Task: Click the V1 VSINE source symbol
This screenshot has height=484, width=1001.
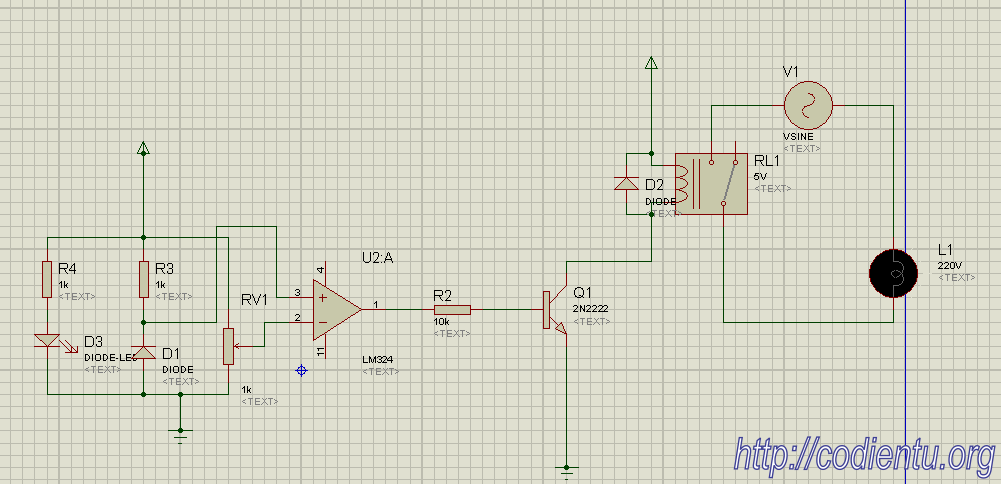Action: 808,105
